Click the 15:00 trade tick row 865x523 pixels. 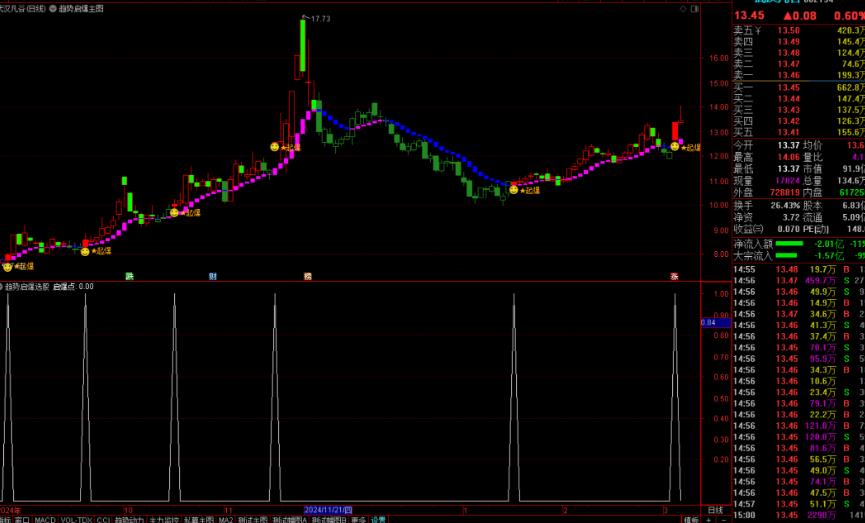[798, 515]
